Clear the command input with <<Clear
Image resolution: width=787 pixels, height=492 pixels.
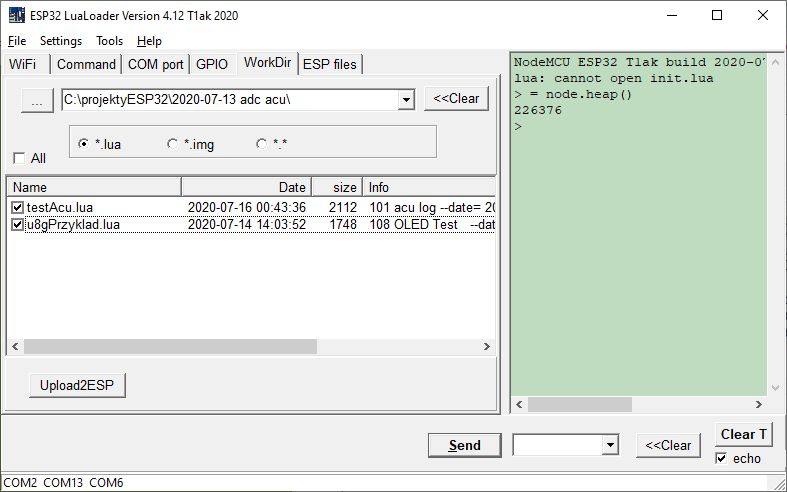tap(668, 445)
